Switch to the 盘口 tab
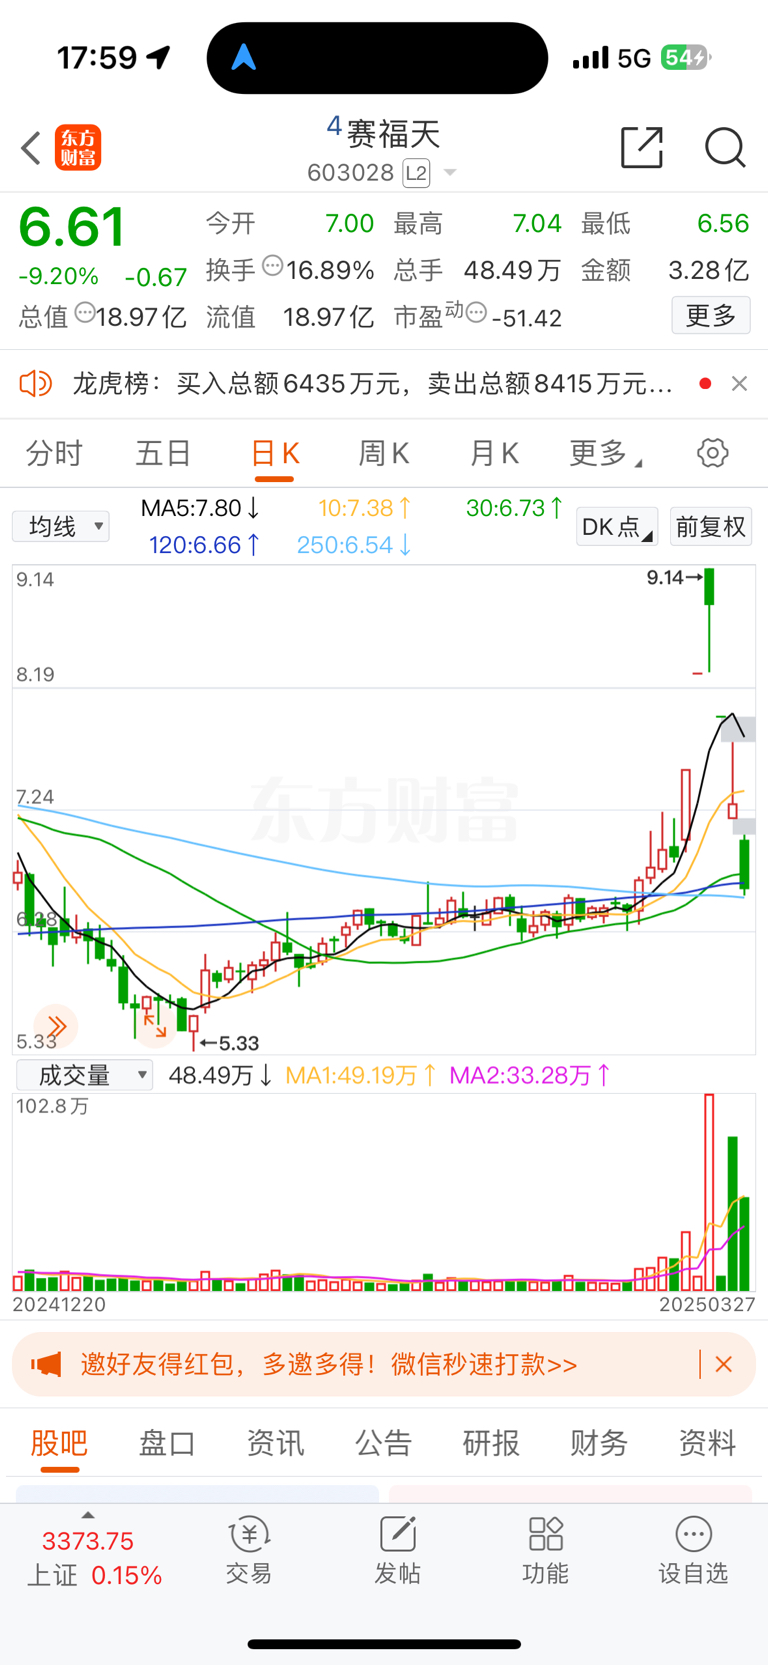The width and height of the screenshot is (769, 1665). pyautogui.click(x=167, y=1443)
